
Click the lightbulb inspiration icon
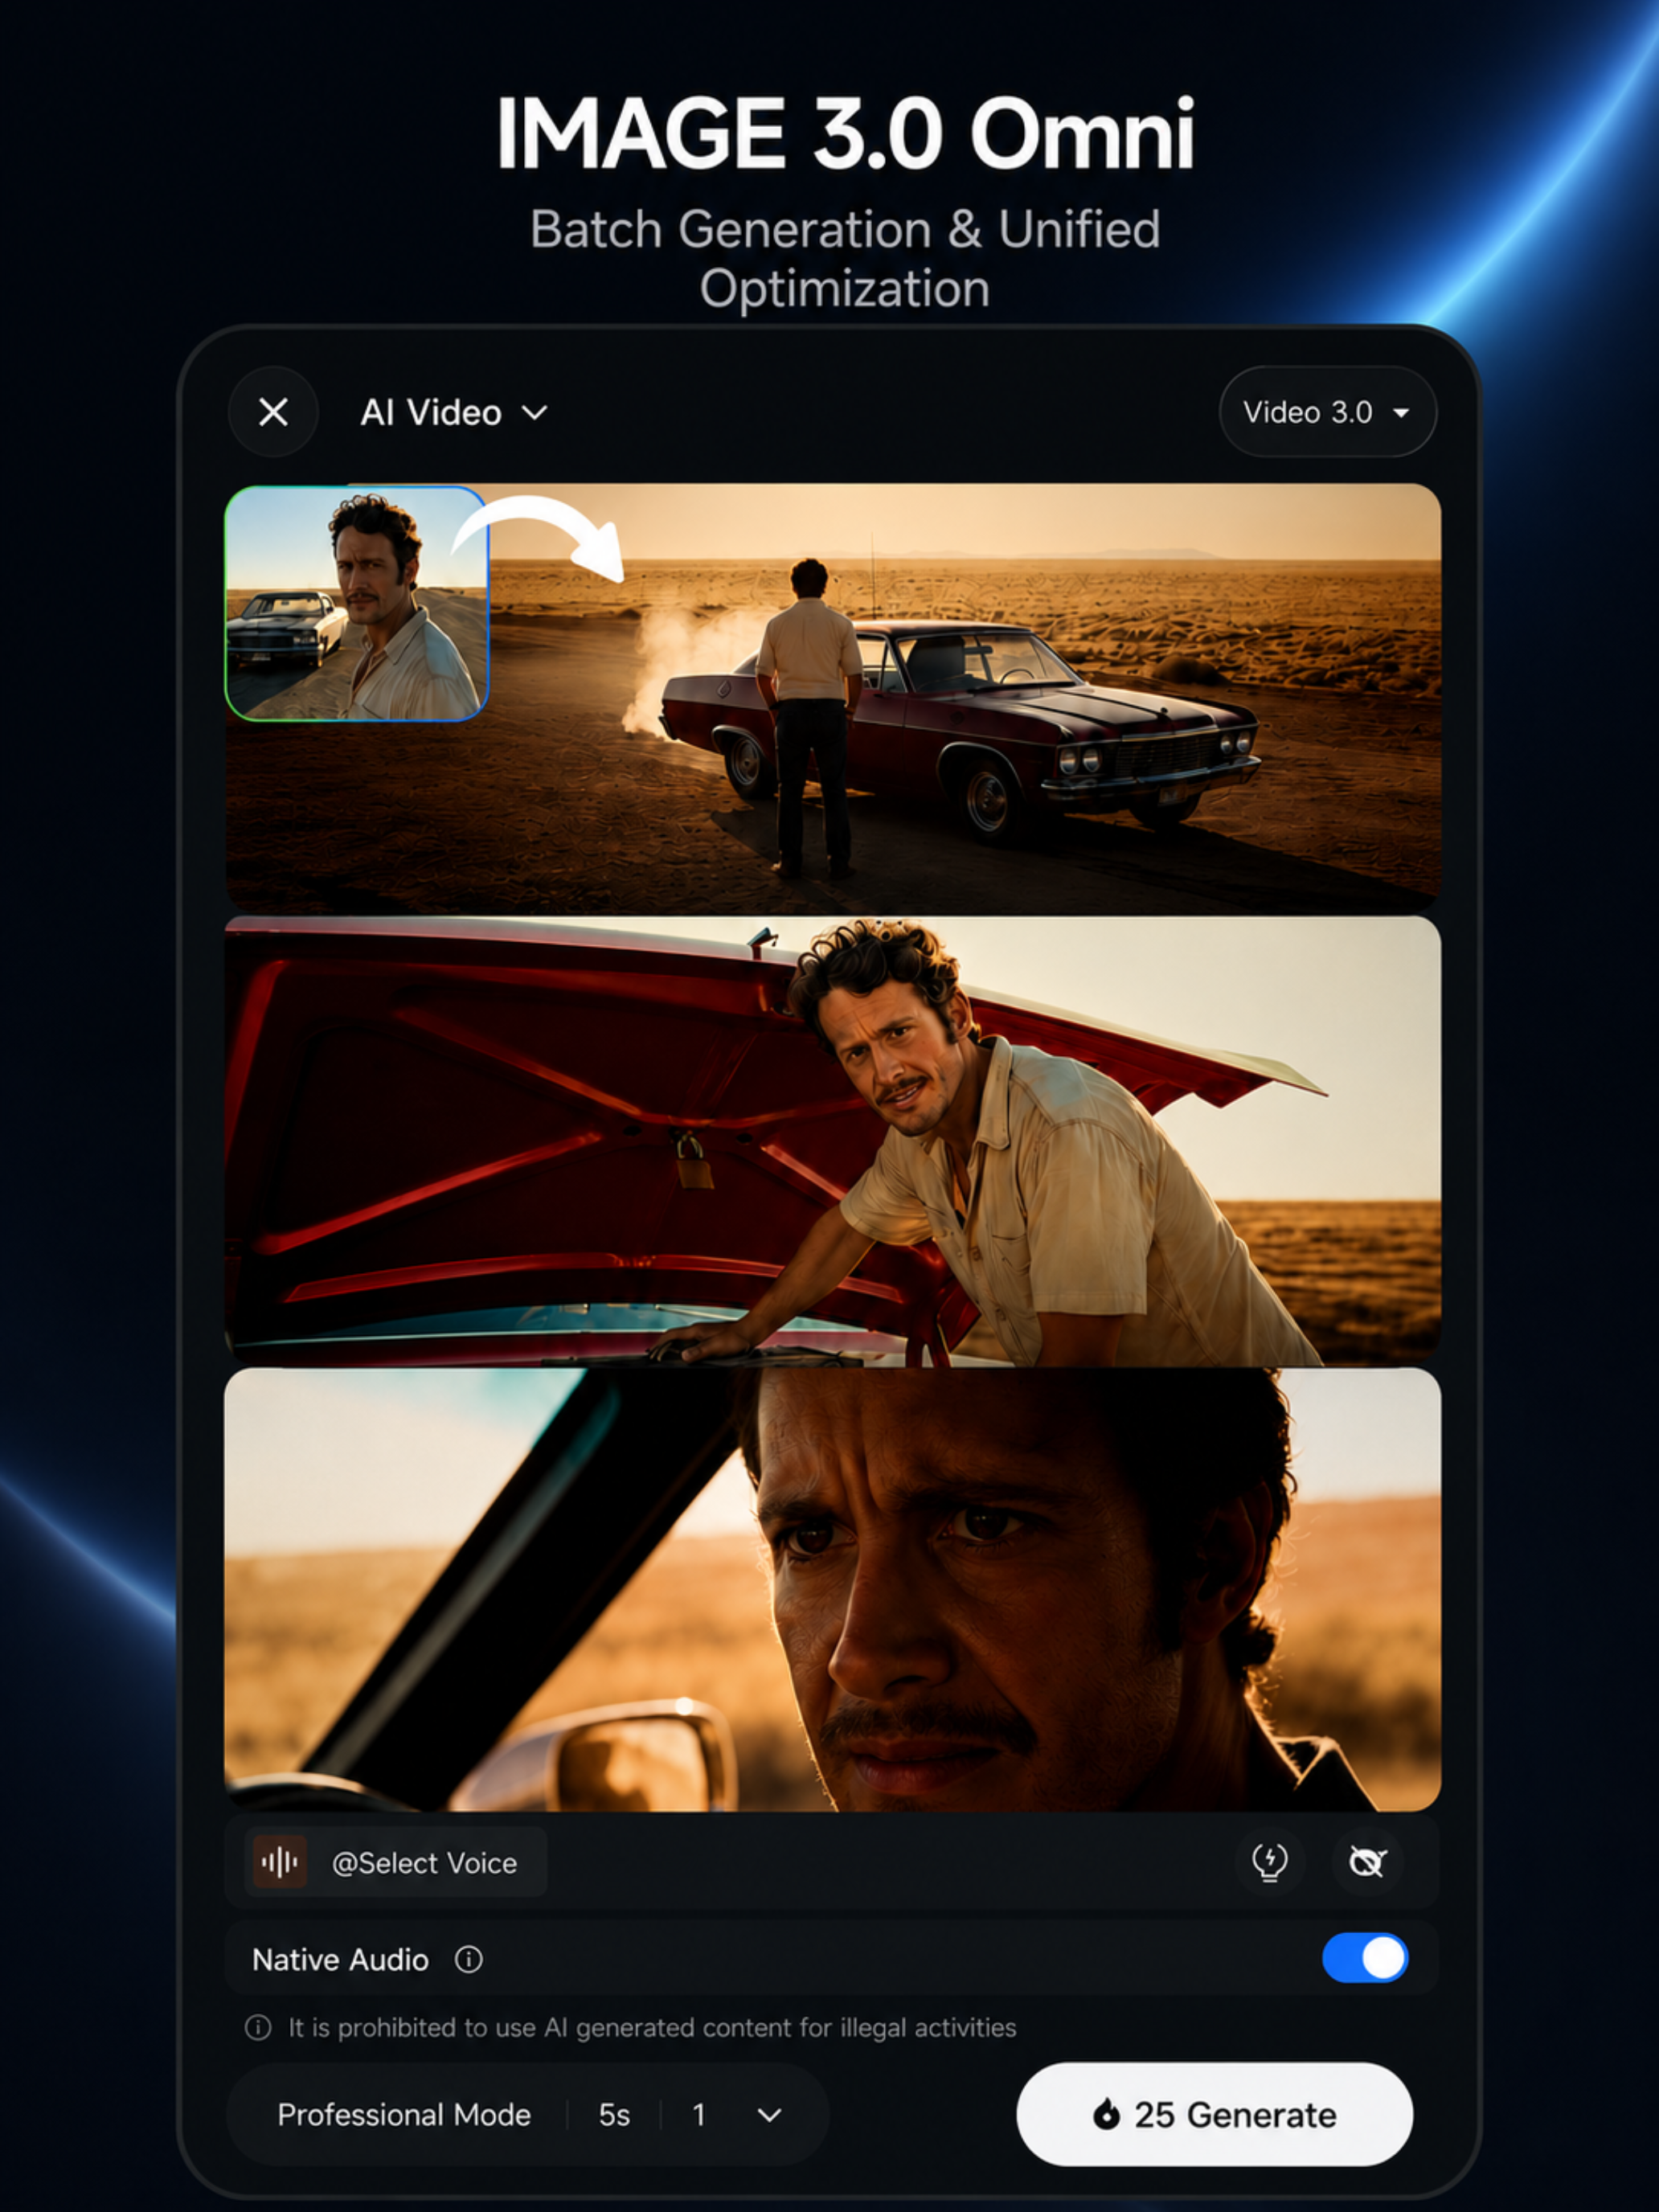[1269, 1861]
